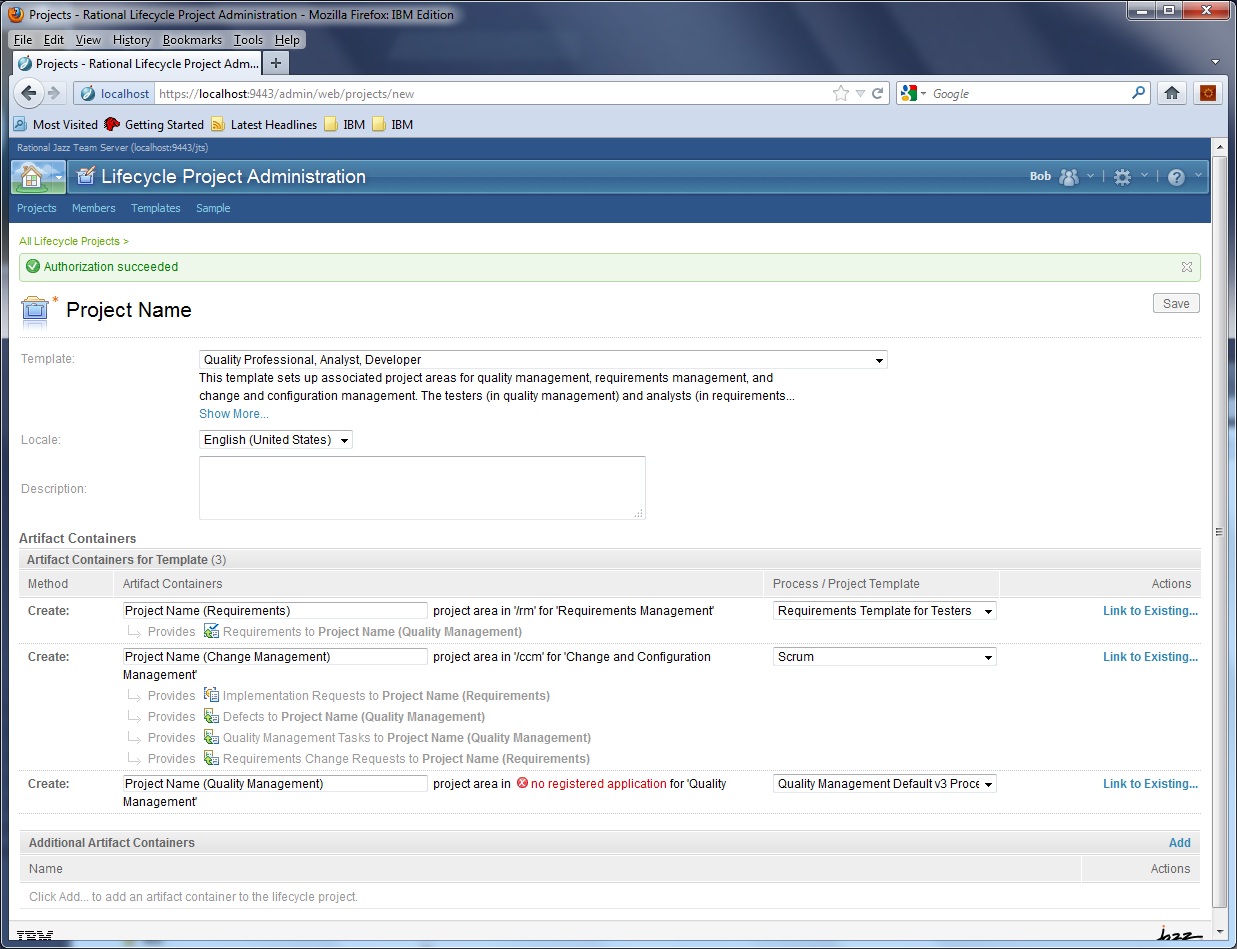Image resolution: width=1237 pixels, height=949 pixels.
Task: Click the Implementation Requests icon
Action: point(211,695)
